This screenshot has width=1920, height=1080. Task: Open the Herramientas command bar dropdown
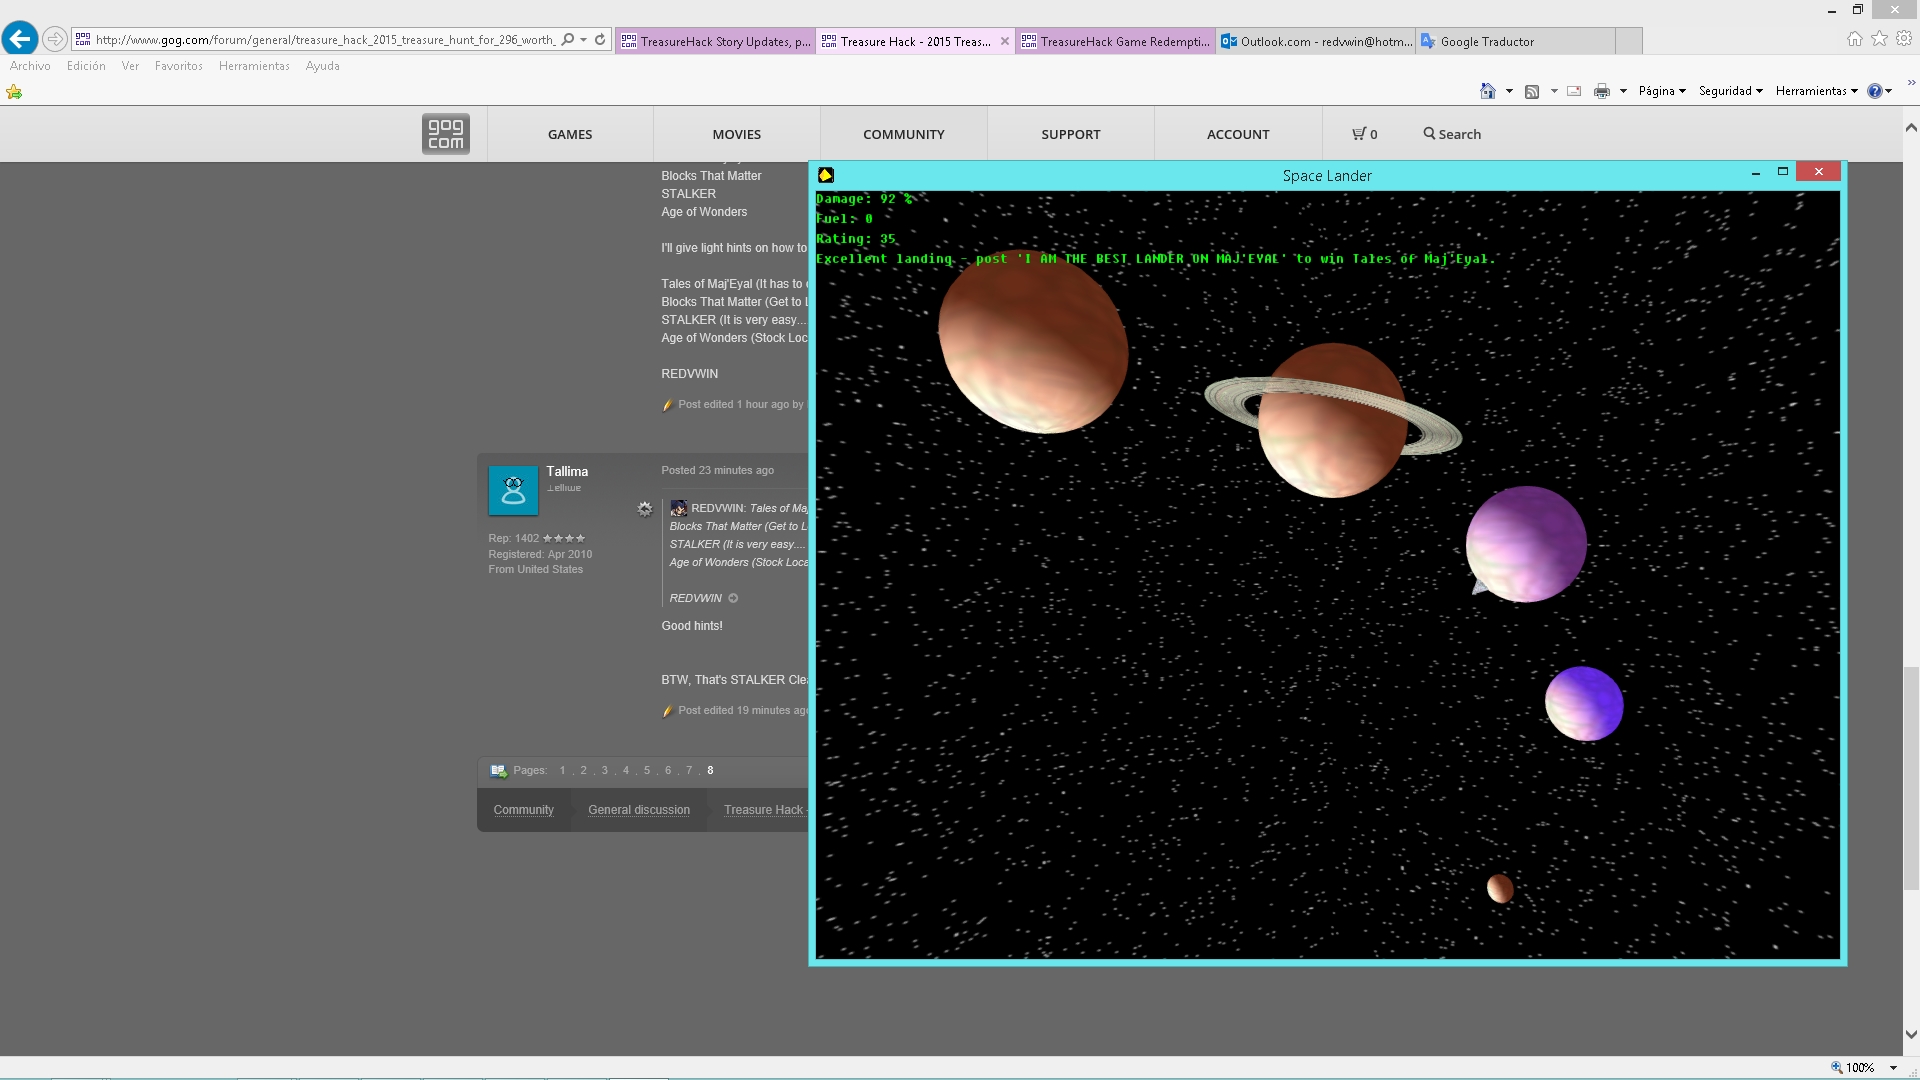click(1816, 91)
